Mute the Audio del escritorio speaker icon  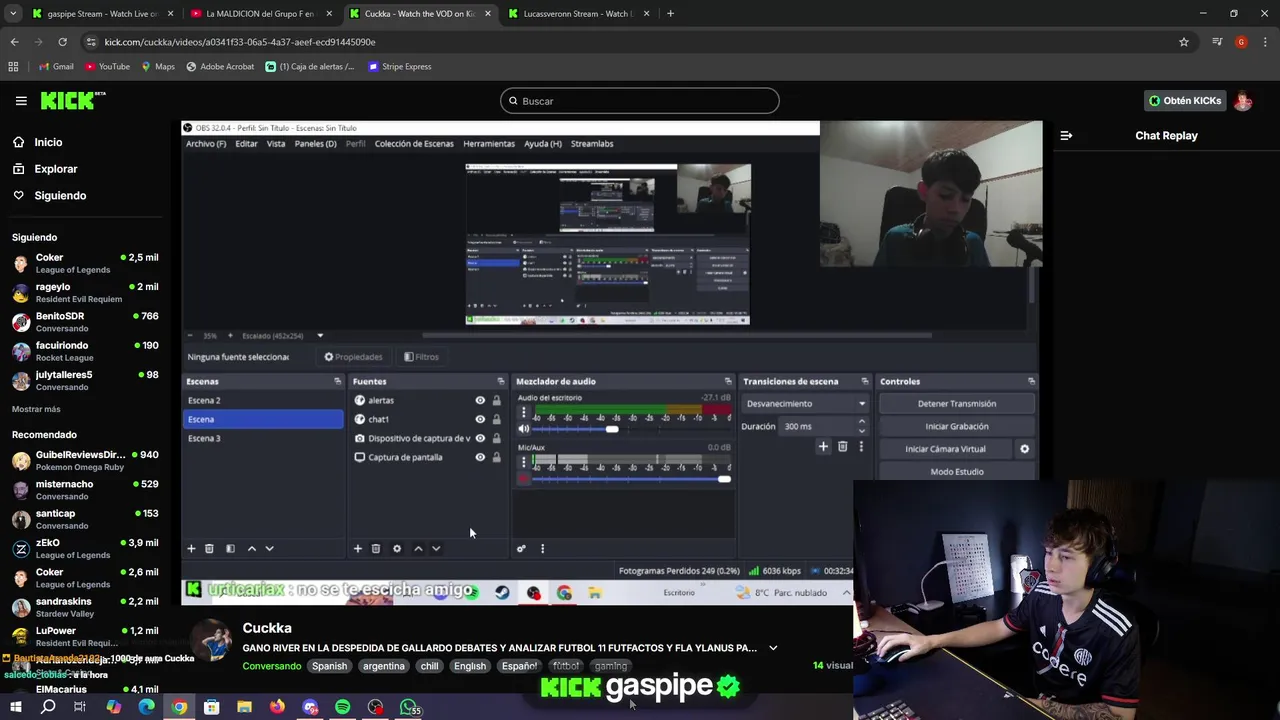[x=523, y=428]
